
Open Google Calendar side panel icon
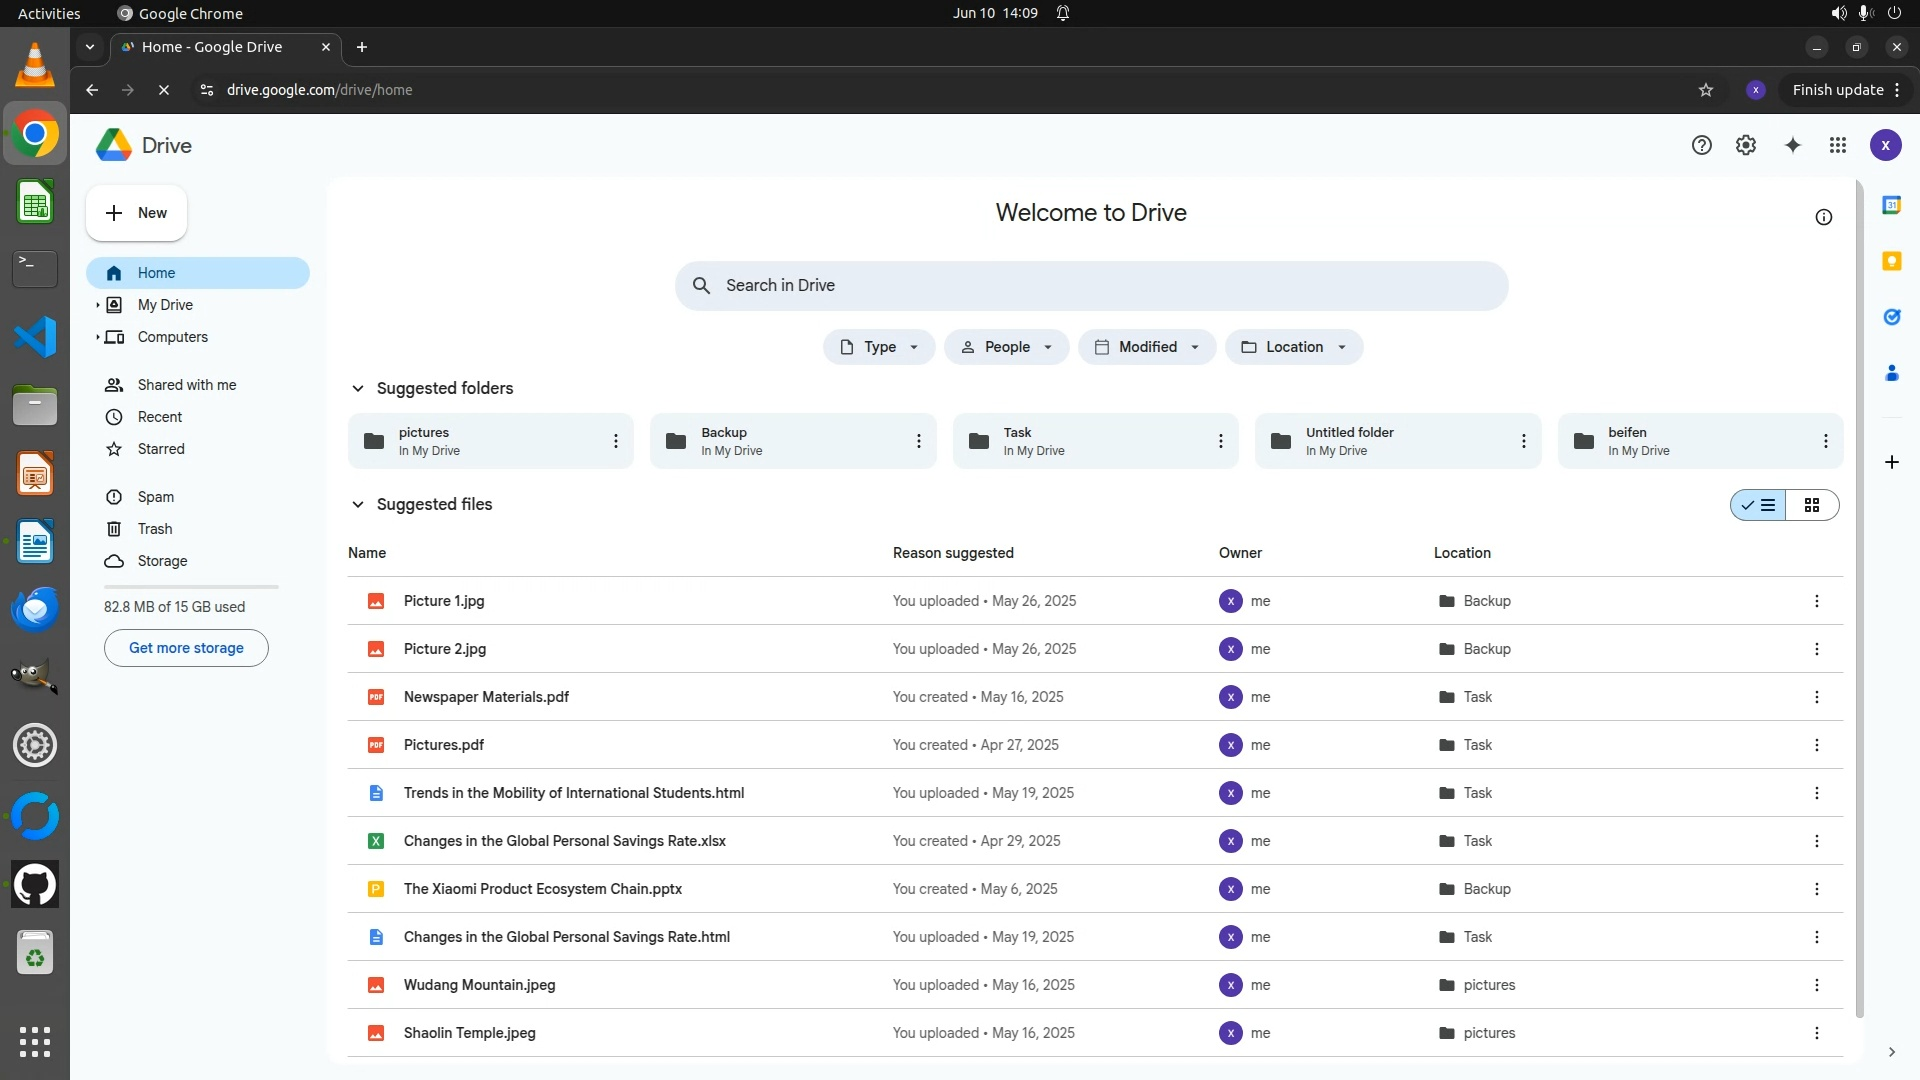1891,205
